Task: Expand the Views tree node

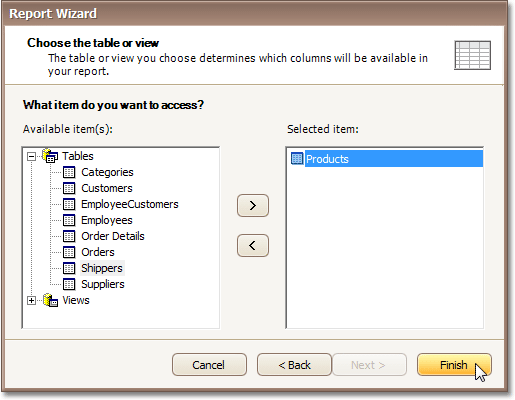Action: coord(31,300)
